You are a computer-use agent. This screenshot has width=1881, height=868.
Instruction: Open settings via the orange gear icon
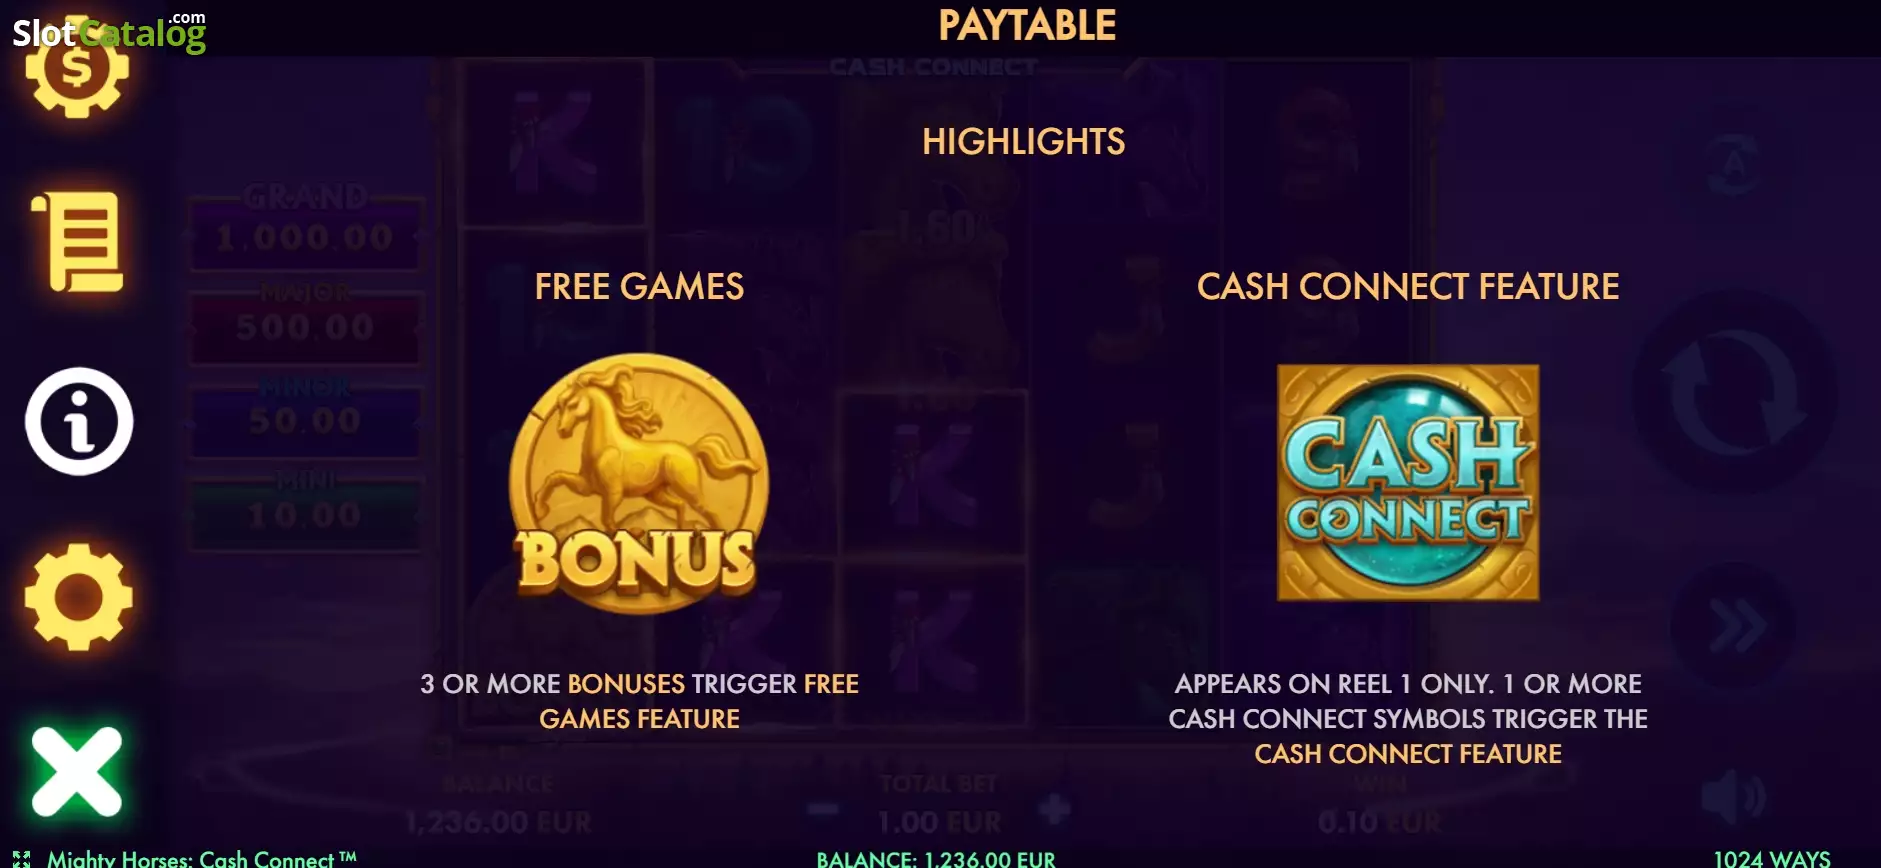79,597
